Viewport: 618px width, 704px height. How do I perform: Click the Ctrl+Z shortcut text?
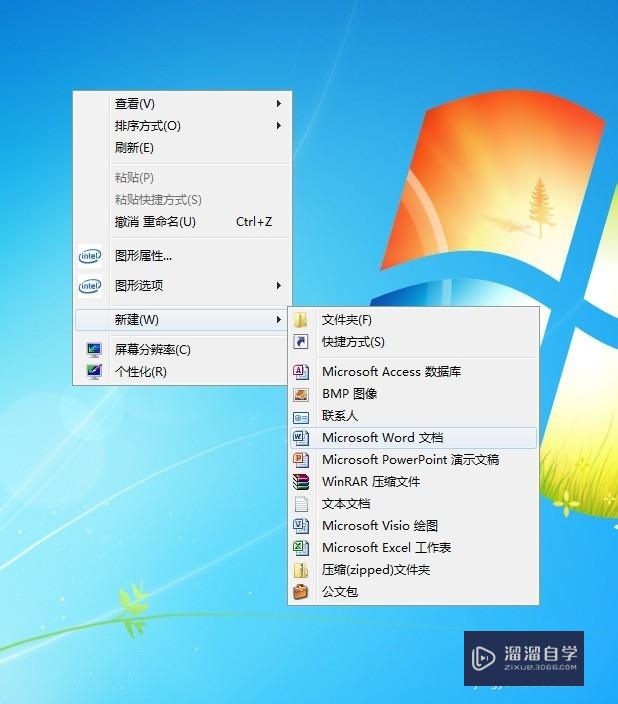point(254,222)
